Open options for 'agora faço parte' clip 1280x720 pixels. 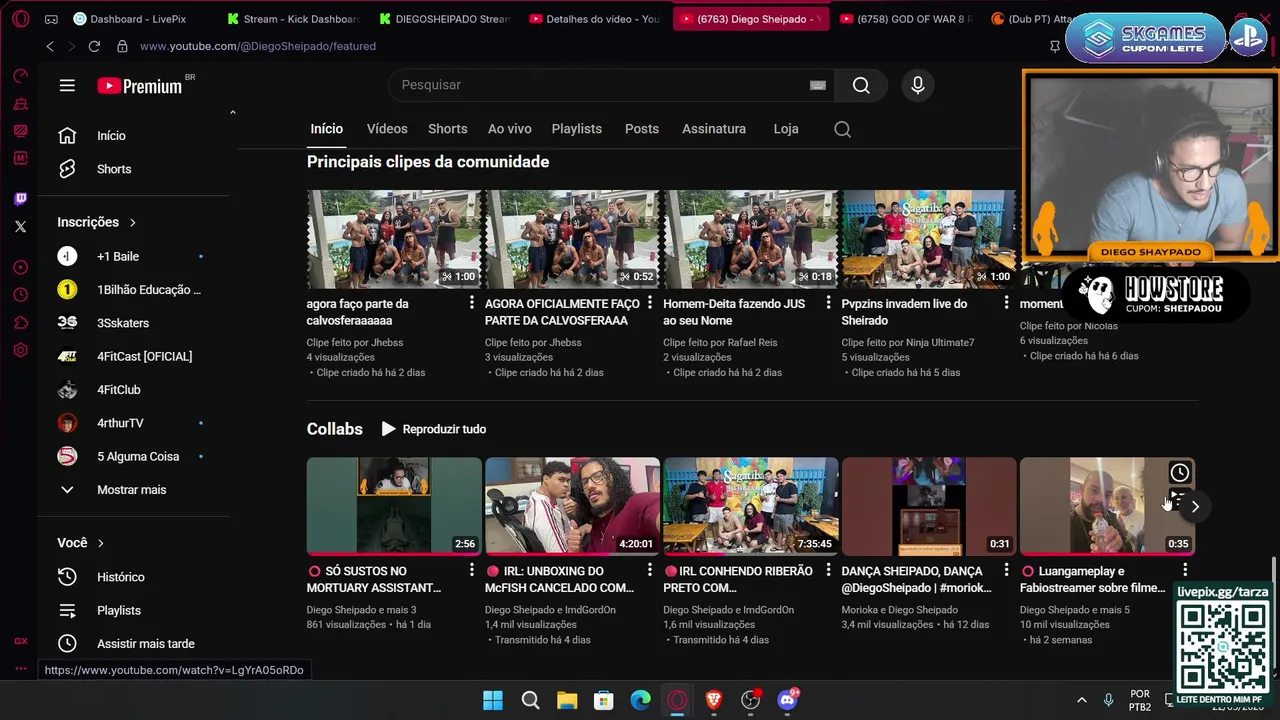tap(472, 303)
